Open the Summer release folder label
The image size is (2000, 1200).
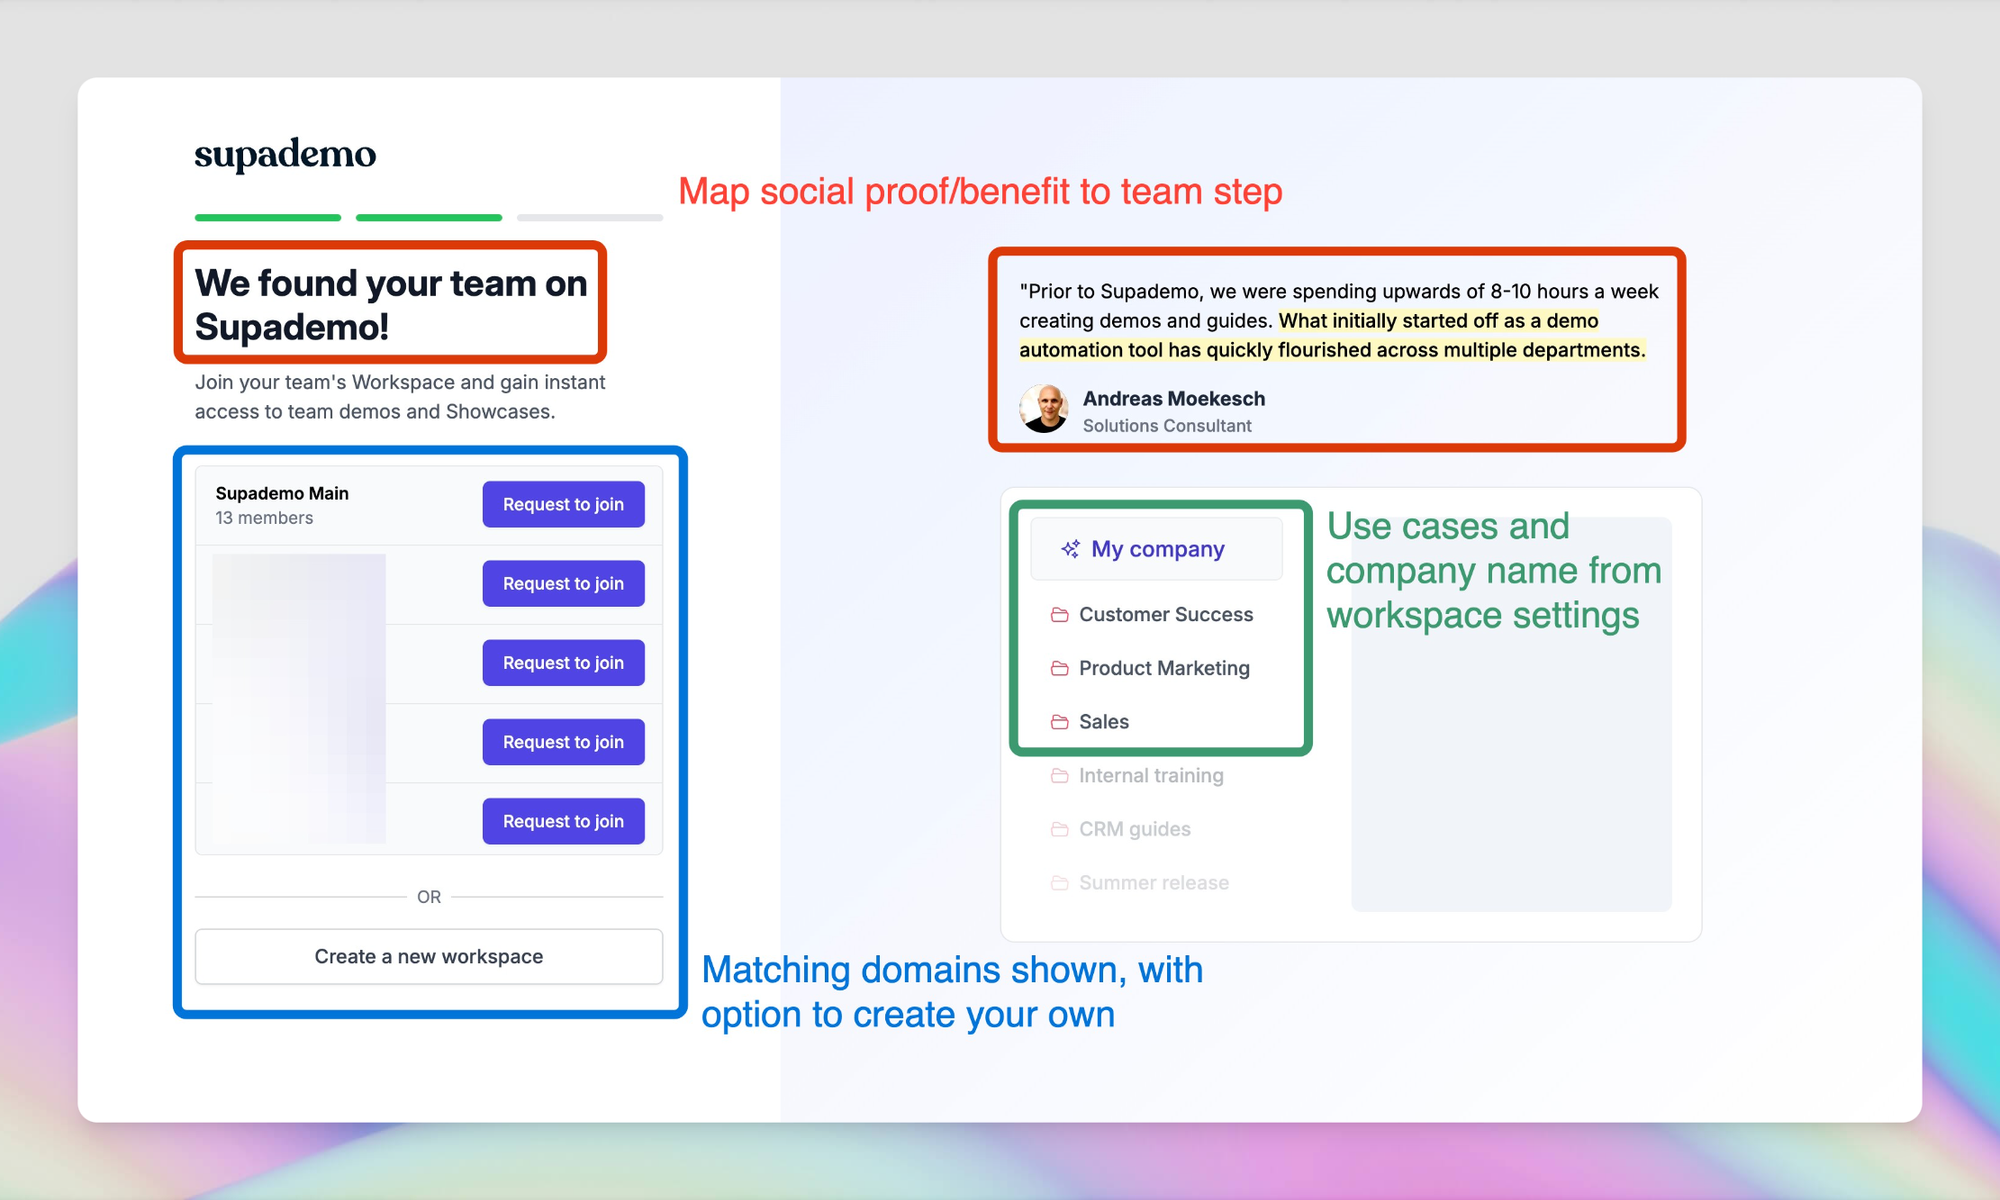[x=1154, y=883]
